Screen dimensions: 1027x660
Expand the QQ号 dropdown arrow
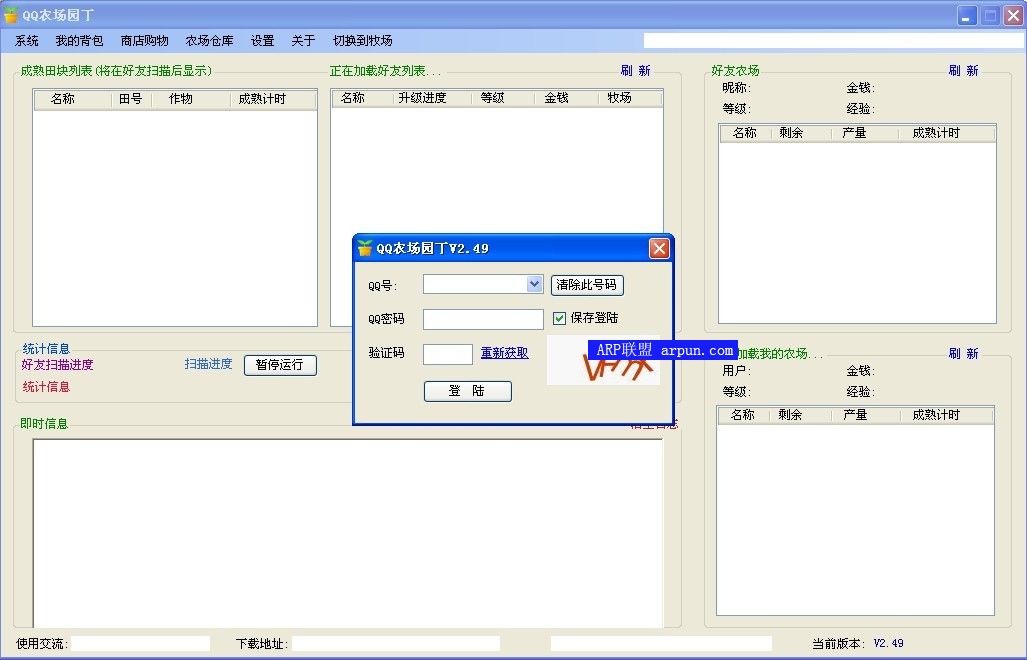coord(534,284)
